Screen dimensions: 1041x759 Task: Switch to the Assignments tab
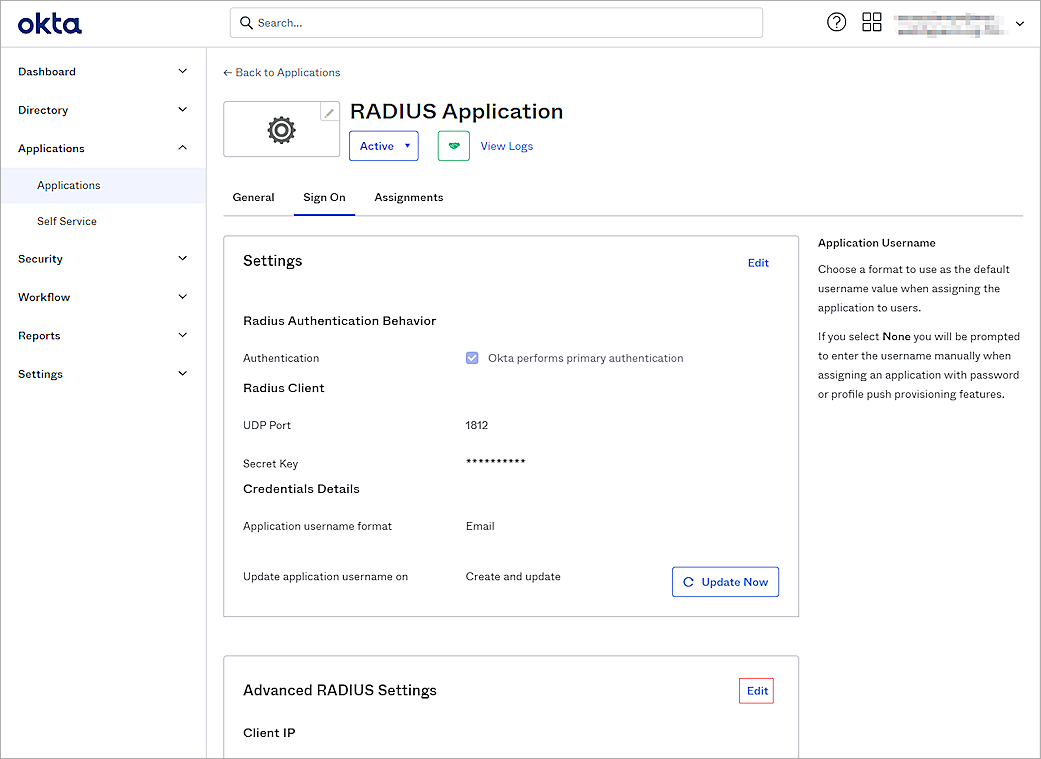click(x=408, y=197)
